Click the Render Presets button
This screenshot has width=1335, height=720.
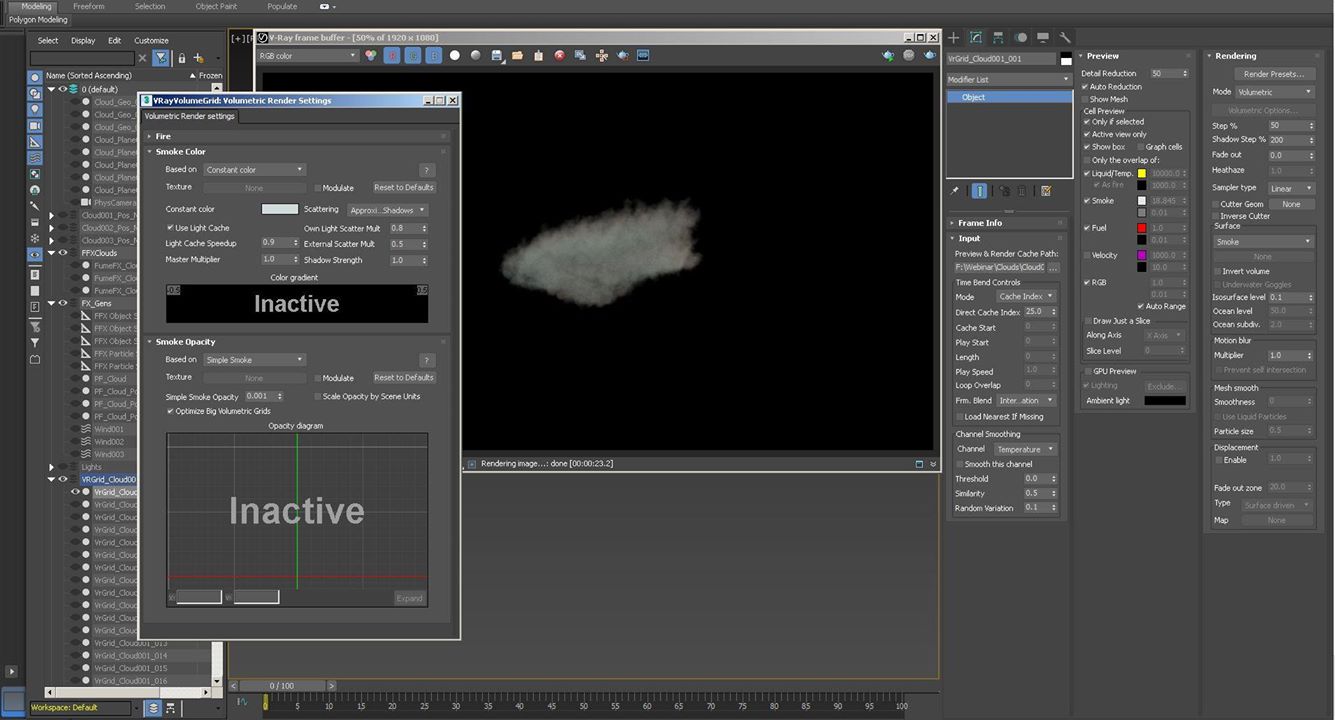[x=1273, y=74]
